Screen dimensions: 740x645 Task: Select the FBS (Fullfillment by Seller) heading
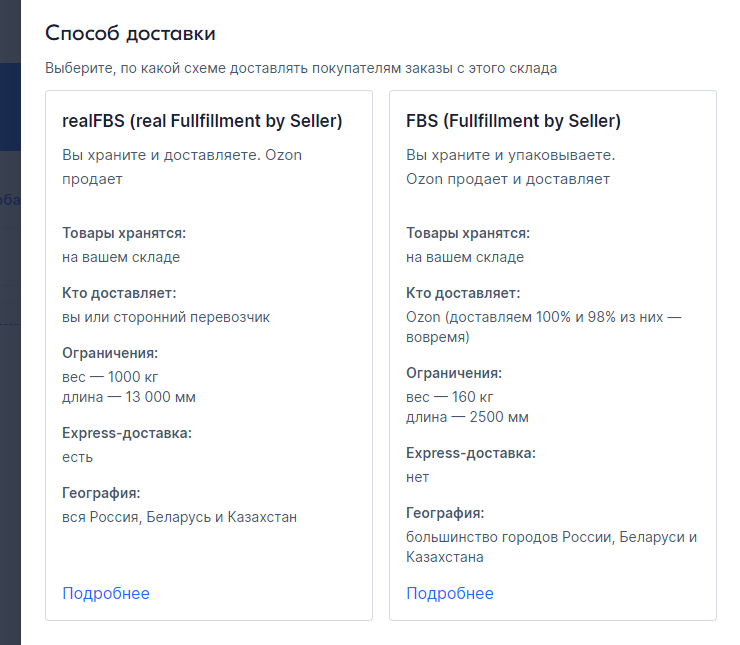pyautogui.click(x=513, y=121)
